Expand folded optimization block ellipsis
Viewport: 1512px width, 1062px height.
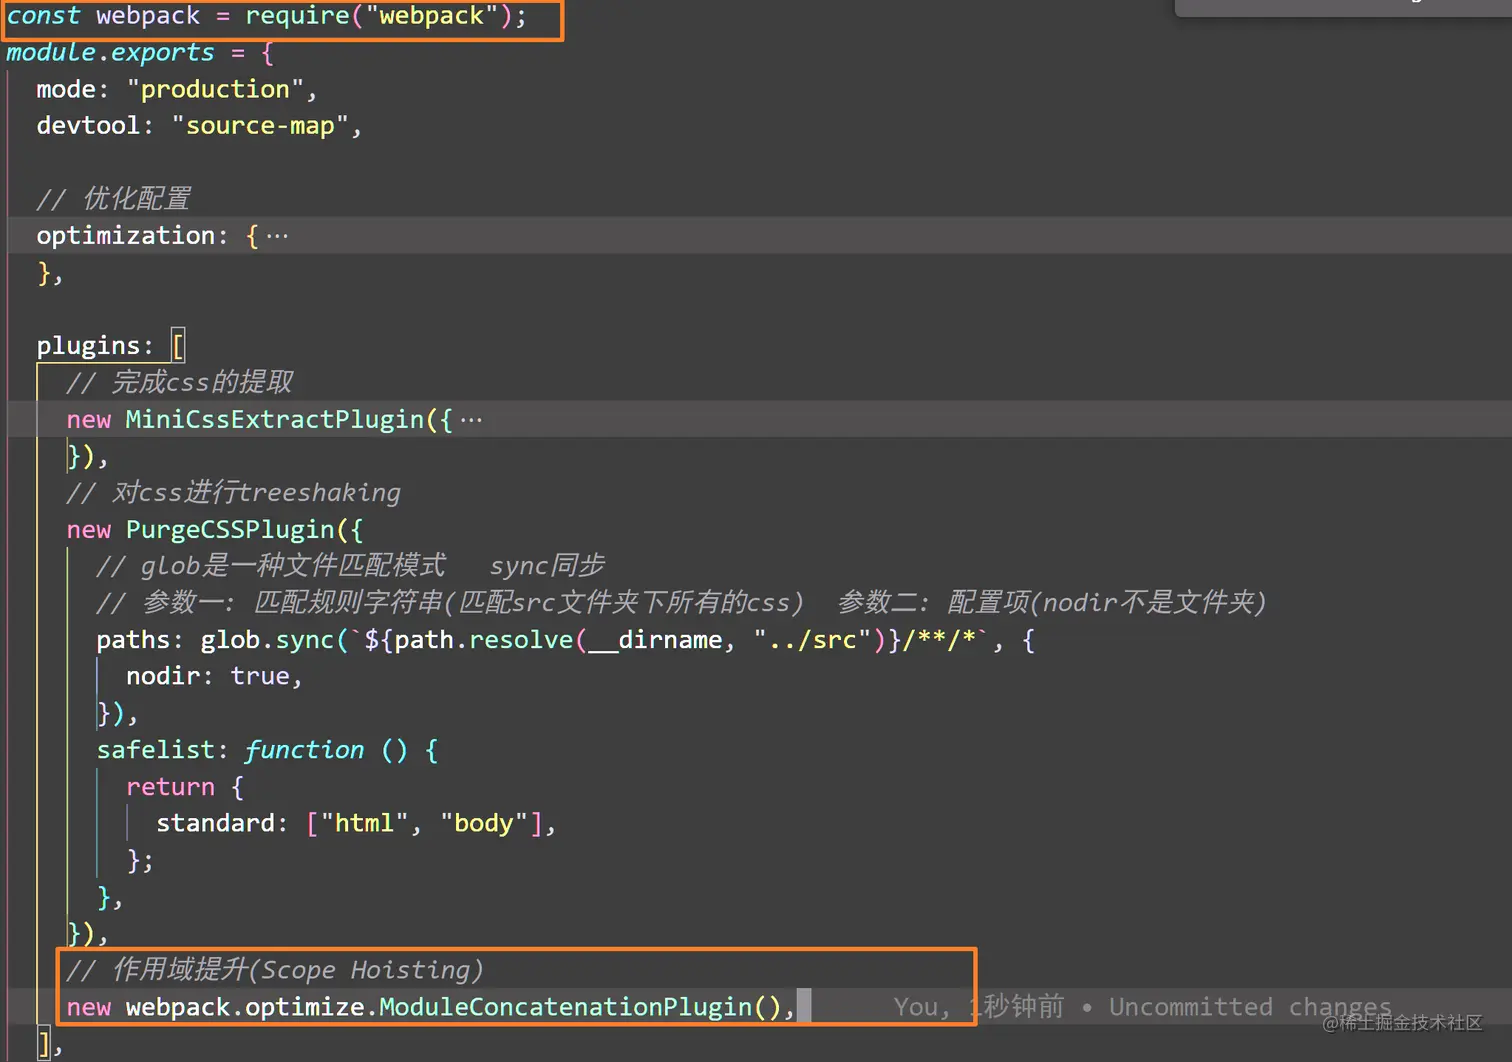[278, 236]
